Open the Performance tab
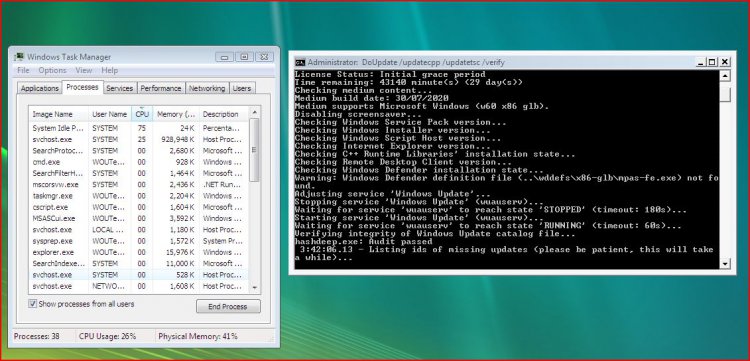Screen dimensions: 750x361 [161, 88]
